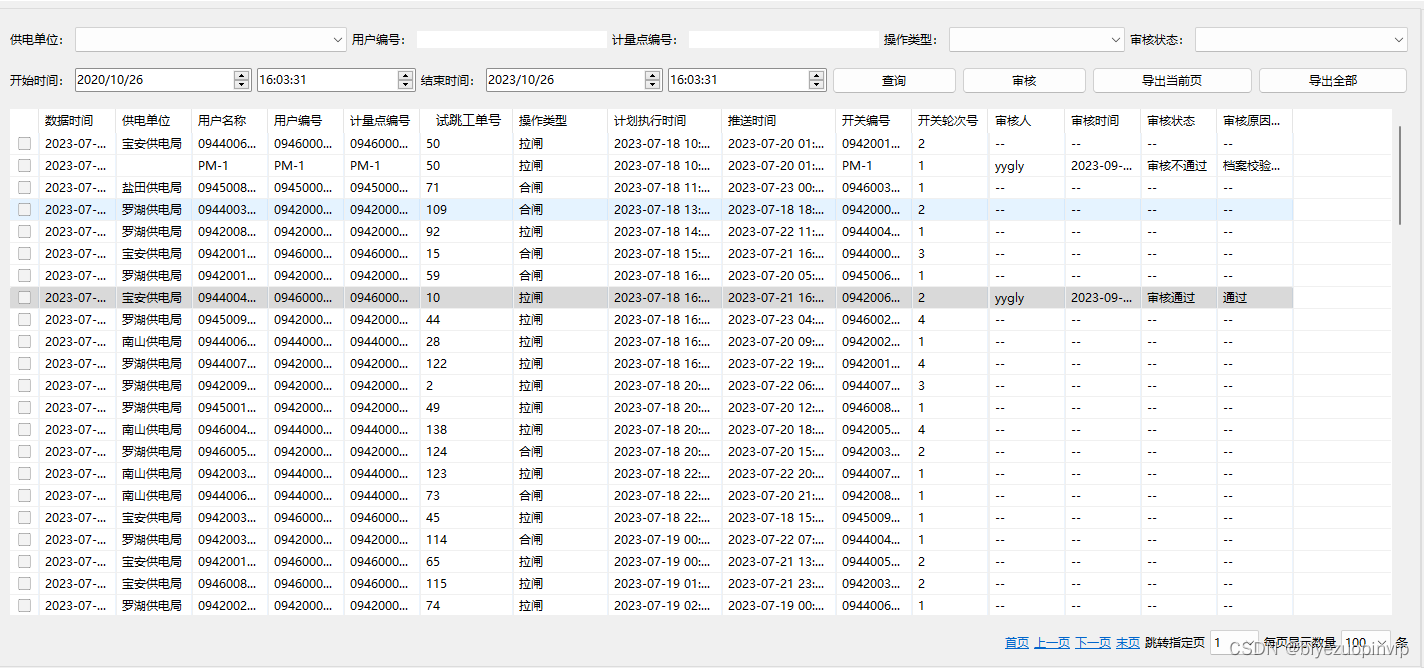The image size is (1424, 668).
Task: Click the 操作类型 table column header
Action: [560, 120]
